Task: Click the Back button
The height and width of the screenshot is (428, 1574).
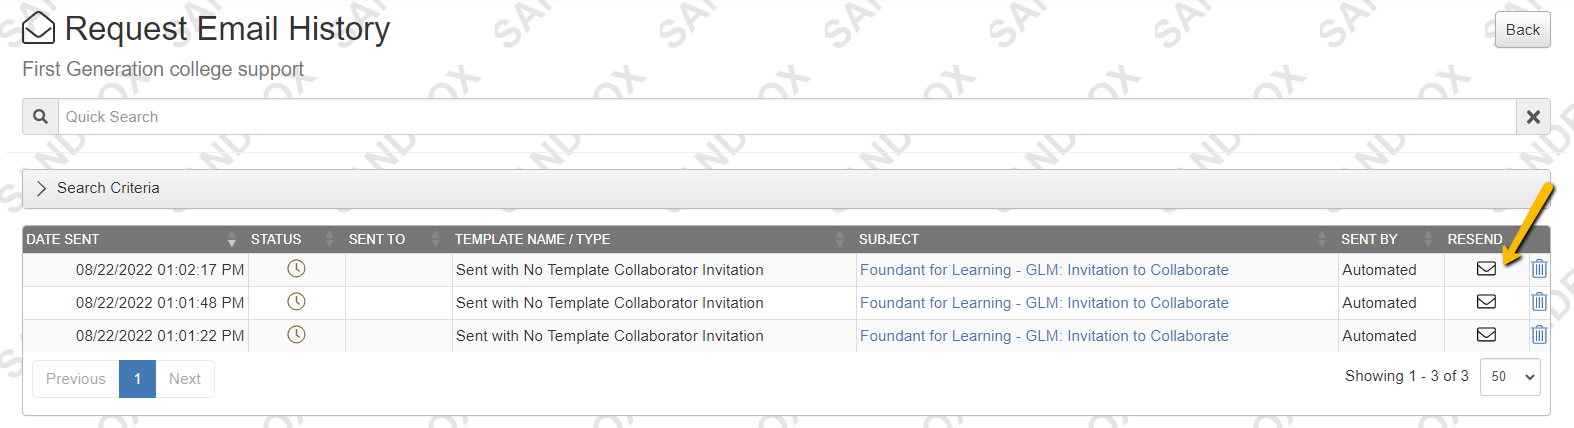Action: point(1523,30)
